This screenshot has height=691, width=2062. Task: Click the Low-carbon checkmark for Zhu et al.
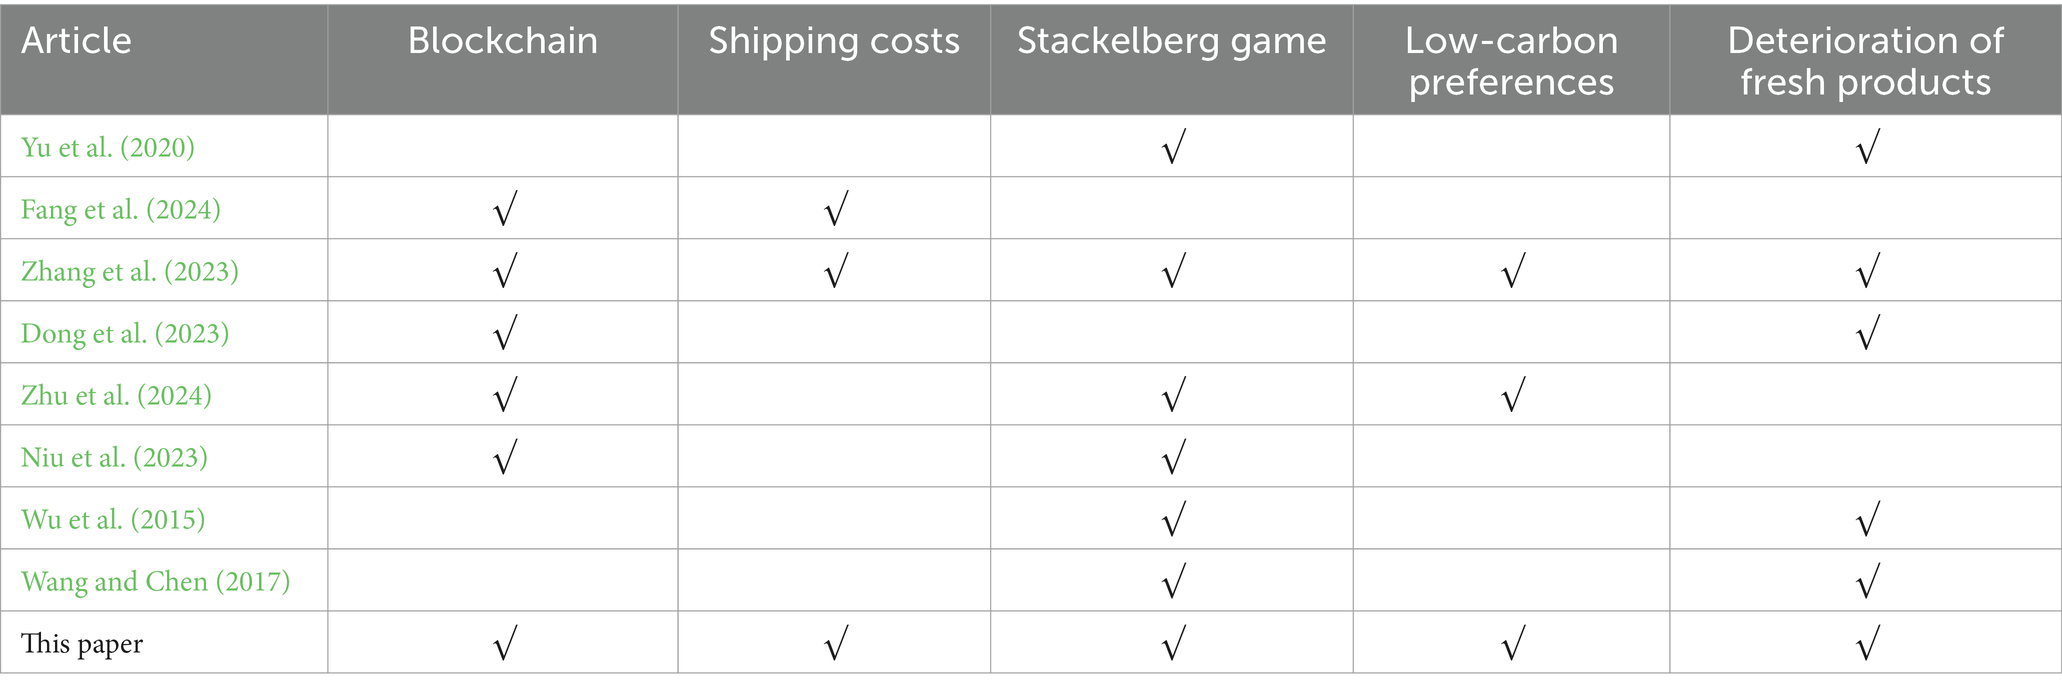click(1513, 396)
